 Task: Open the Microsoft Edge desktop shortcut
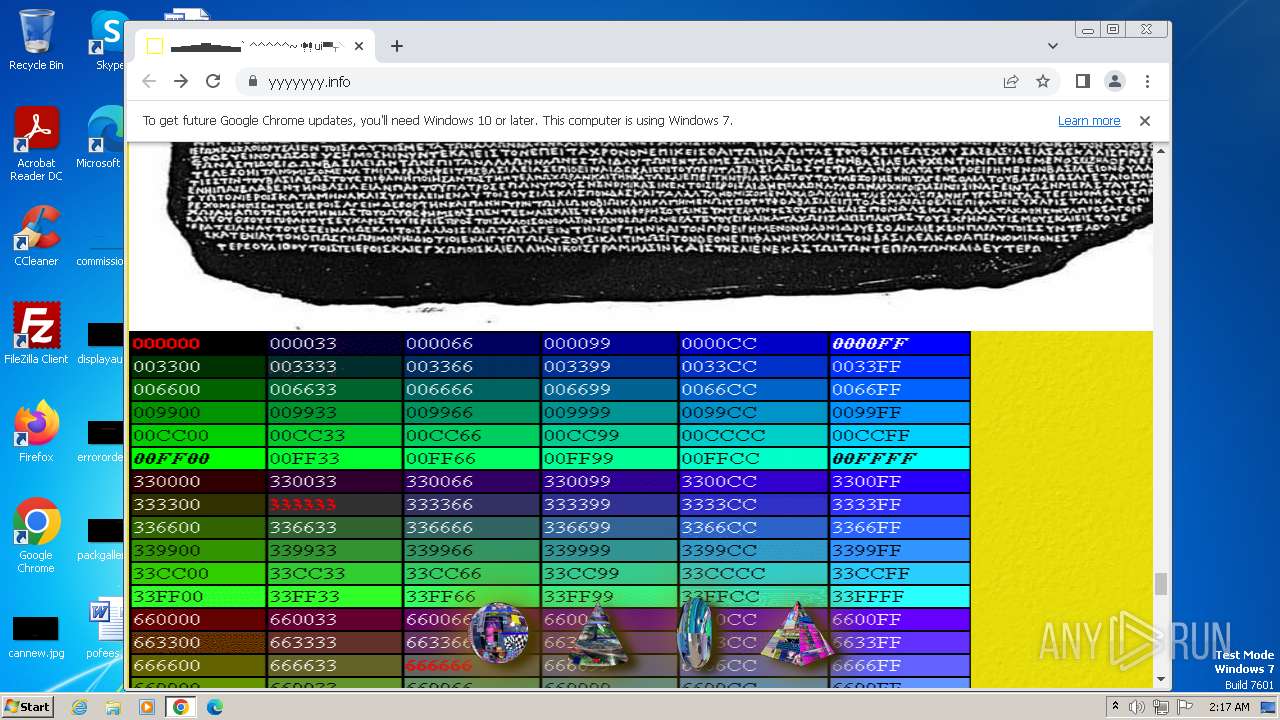coord(101,138)
